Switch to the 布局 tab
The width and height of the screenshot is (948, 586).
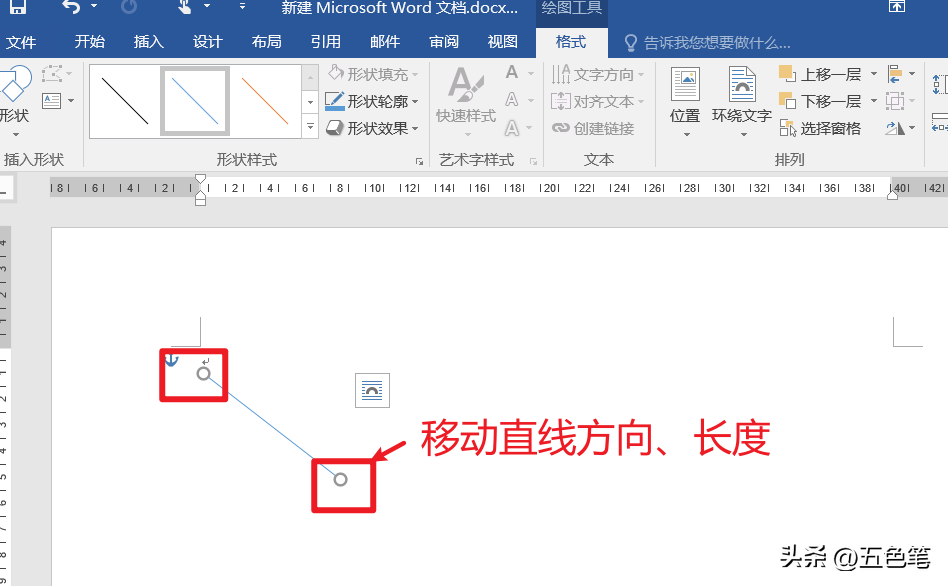267,42
